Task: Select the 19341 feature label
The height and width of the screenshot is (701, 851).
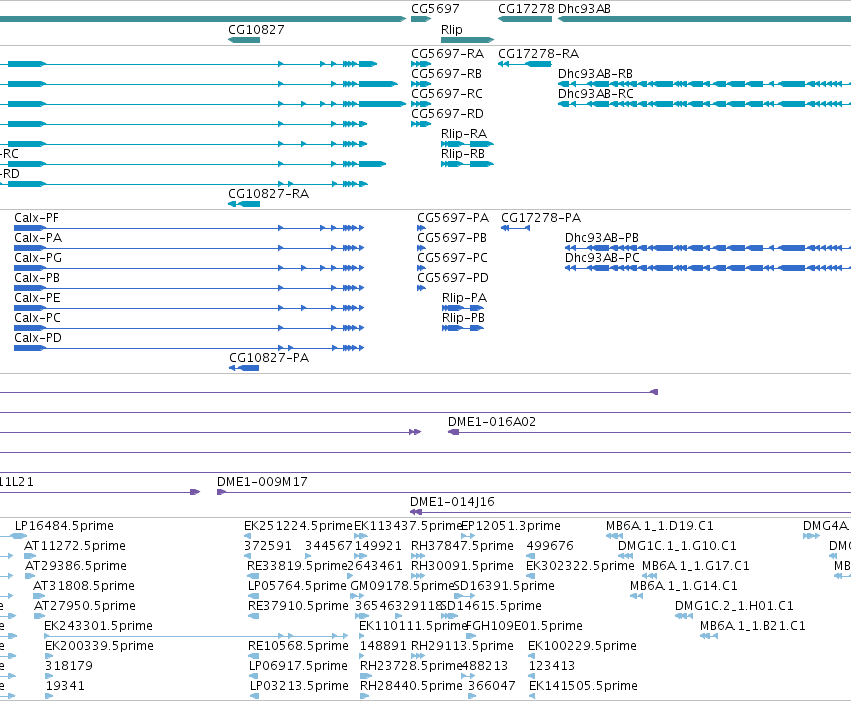Action: pos(65,686)
